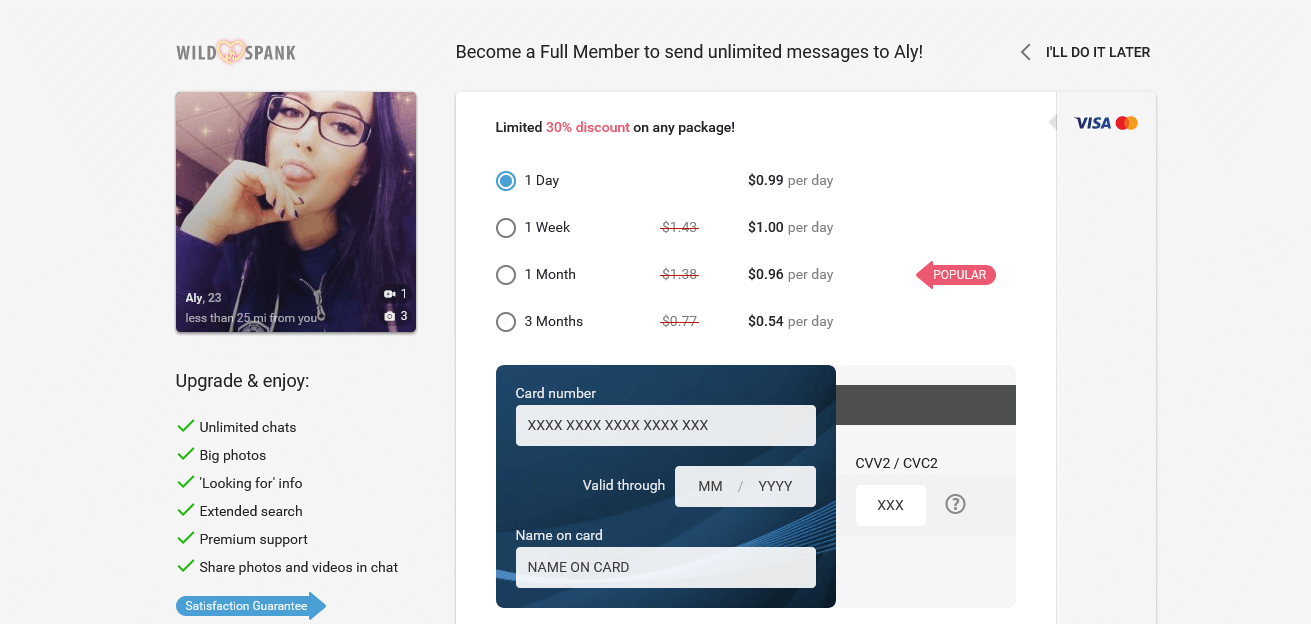
Task: Select the 1 Month package radio button
Action: (x=506, y=274)
